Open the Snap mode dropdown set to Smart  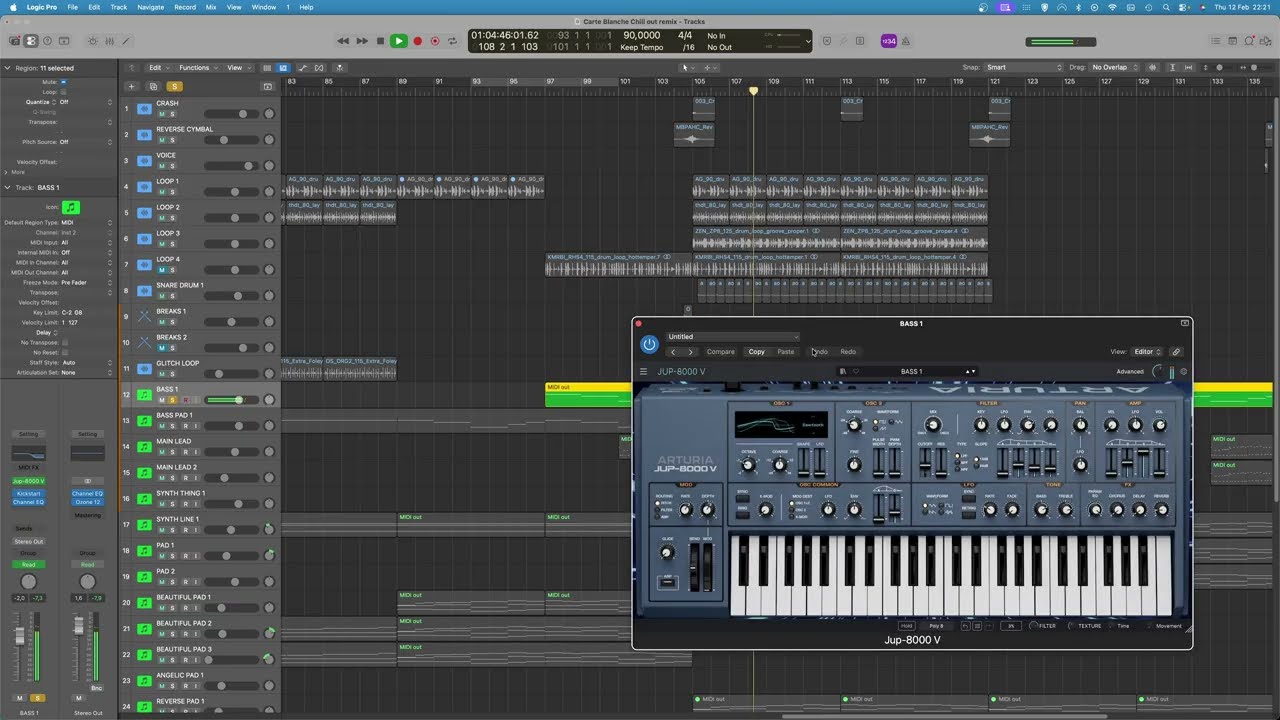click(1023, 67)
